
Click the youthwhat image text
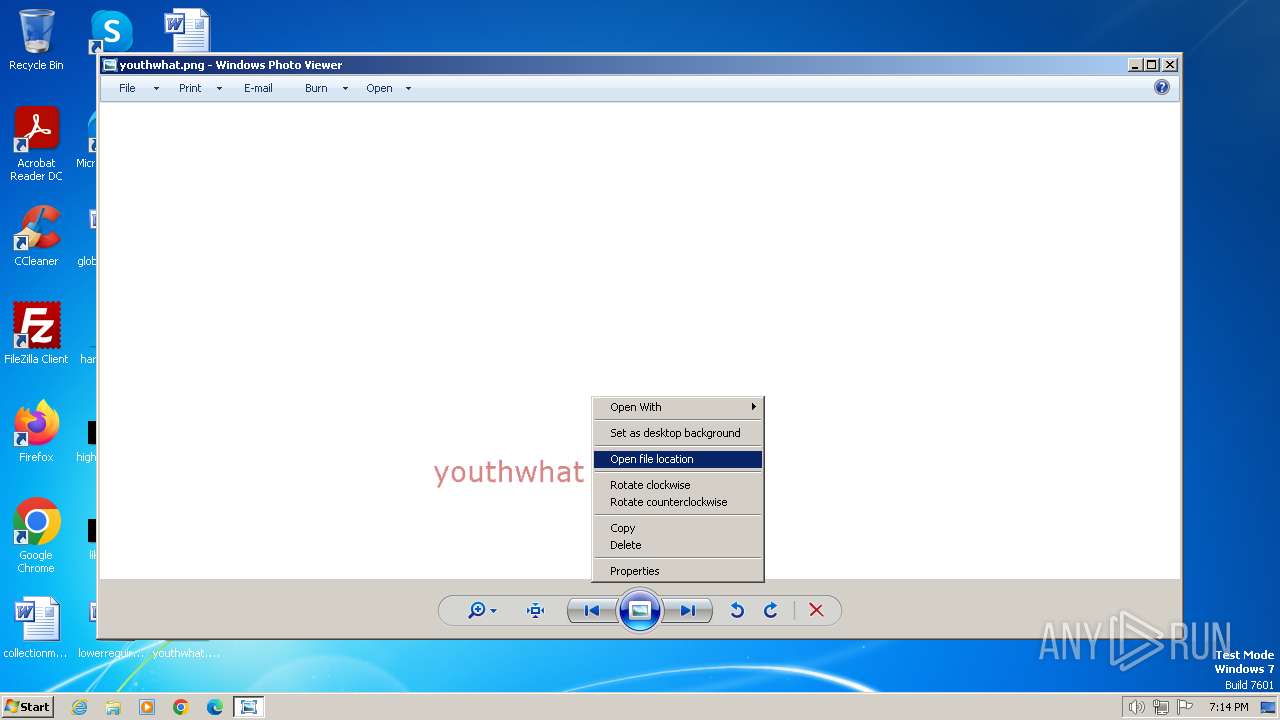click(x=509, y=472)
